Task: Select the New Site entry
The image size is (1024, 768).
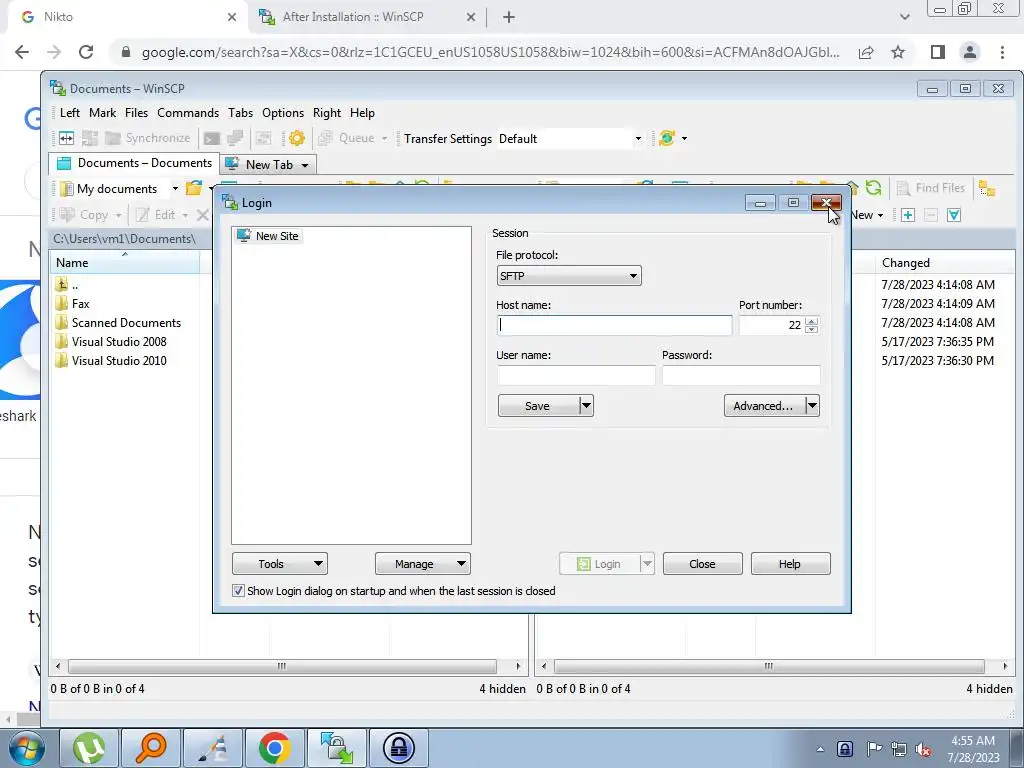Action: 268,236
